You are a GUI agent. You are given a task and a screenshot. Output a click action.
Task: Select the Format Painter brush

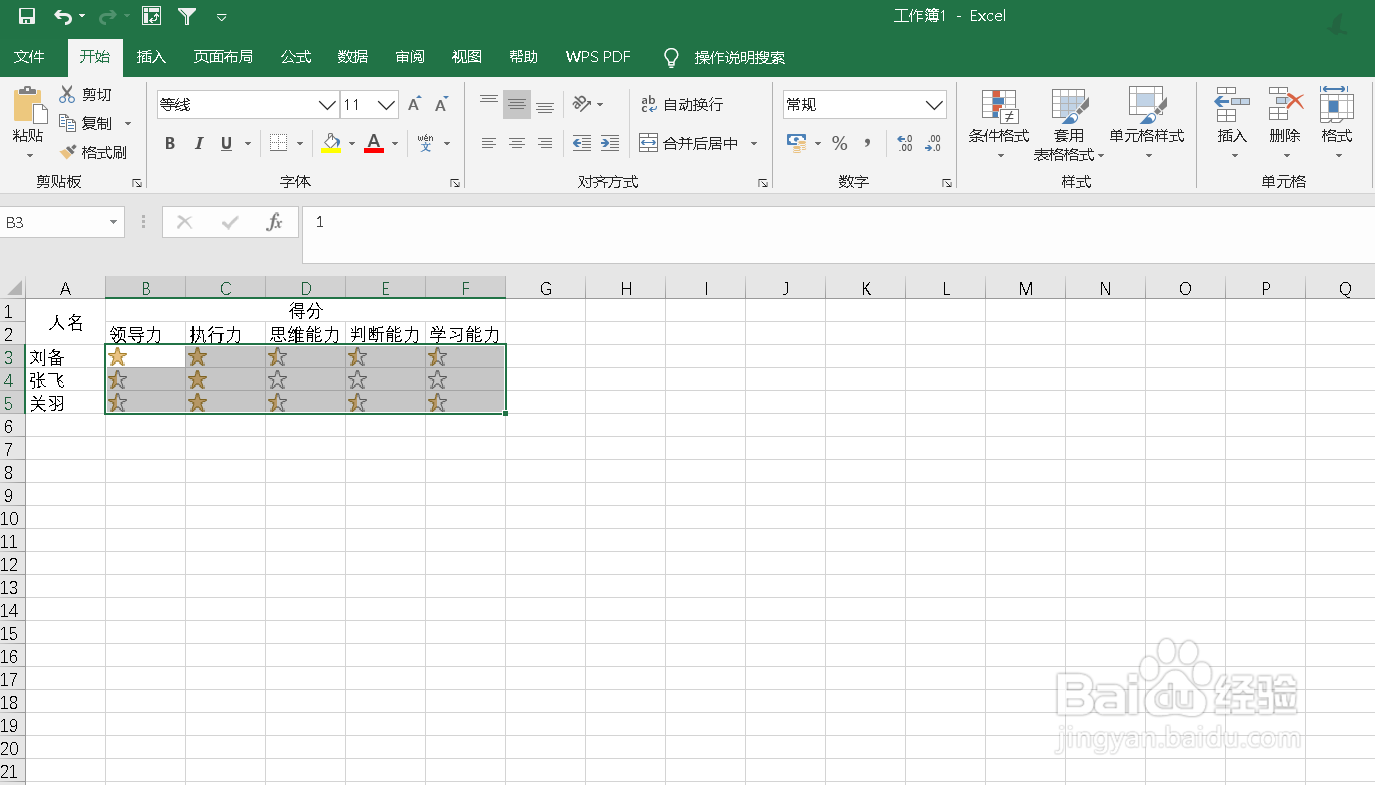pos(93,152)
